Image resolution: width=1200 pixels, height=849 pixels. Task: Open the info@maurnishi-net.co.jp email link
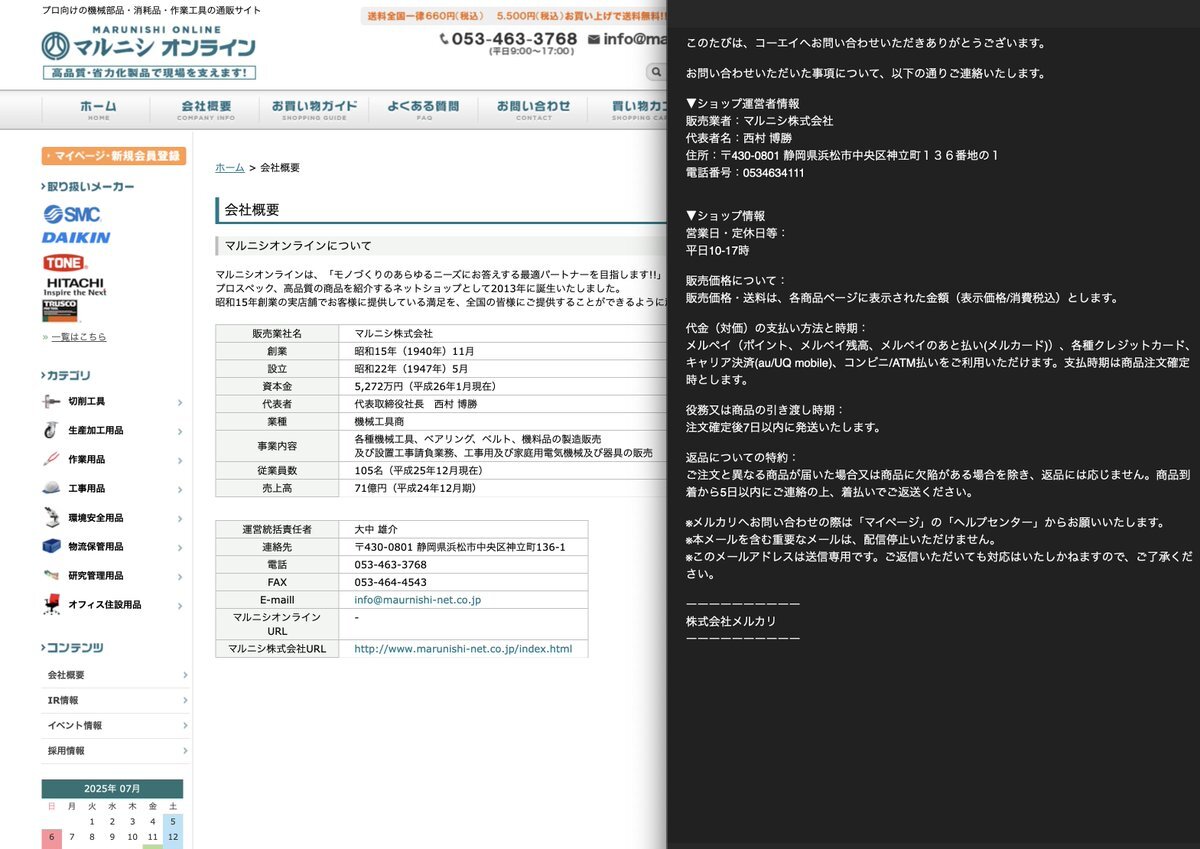(x=418, y=600)
